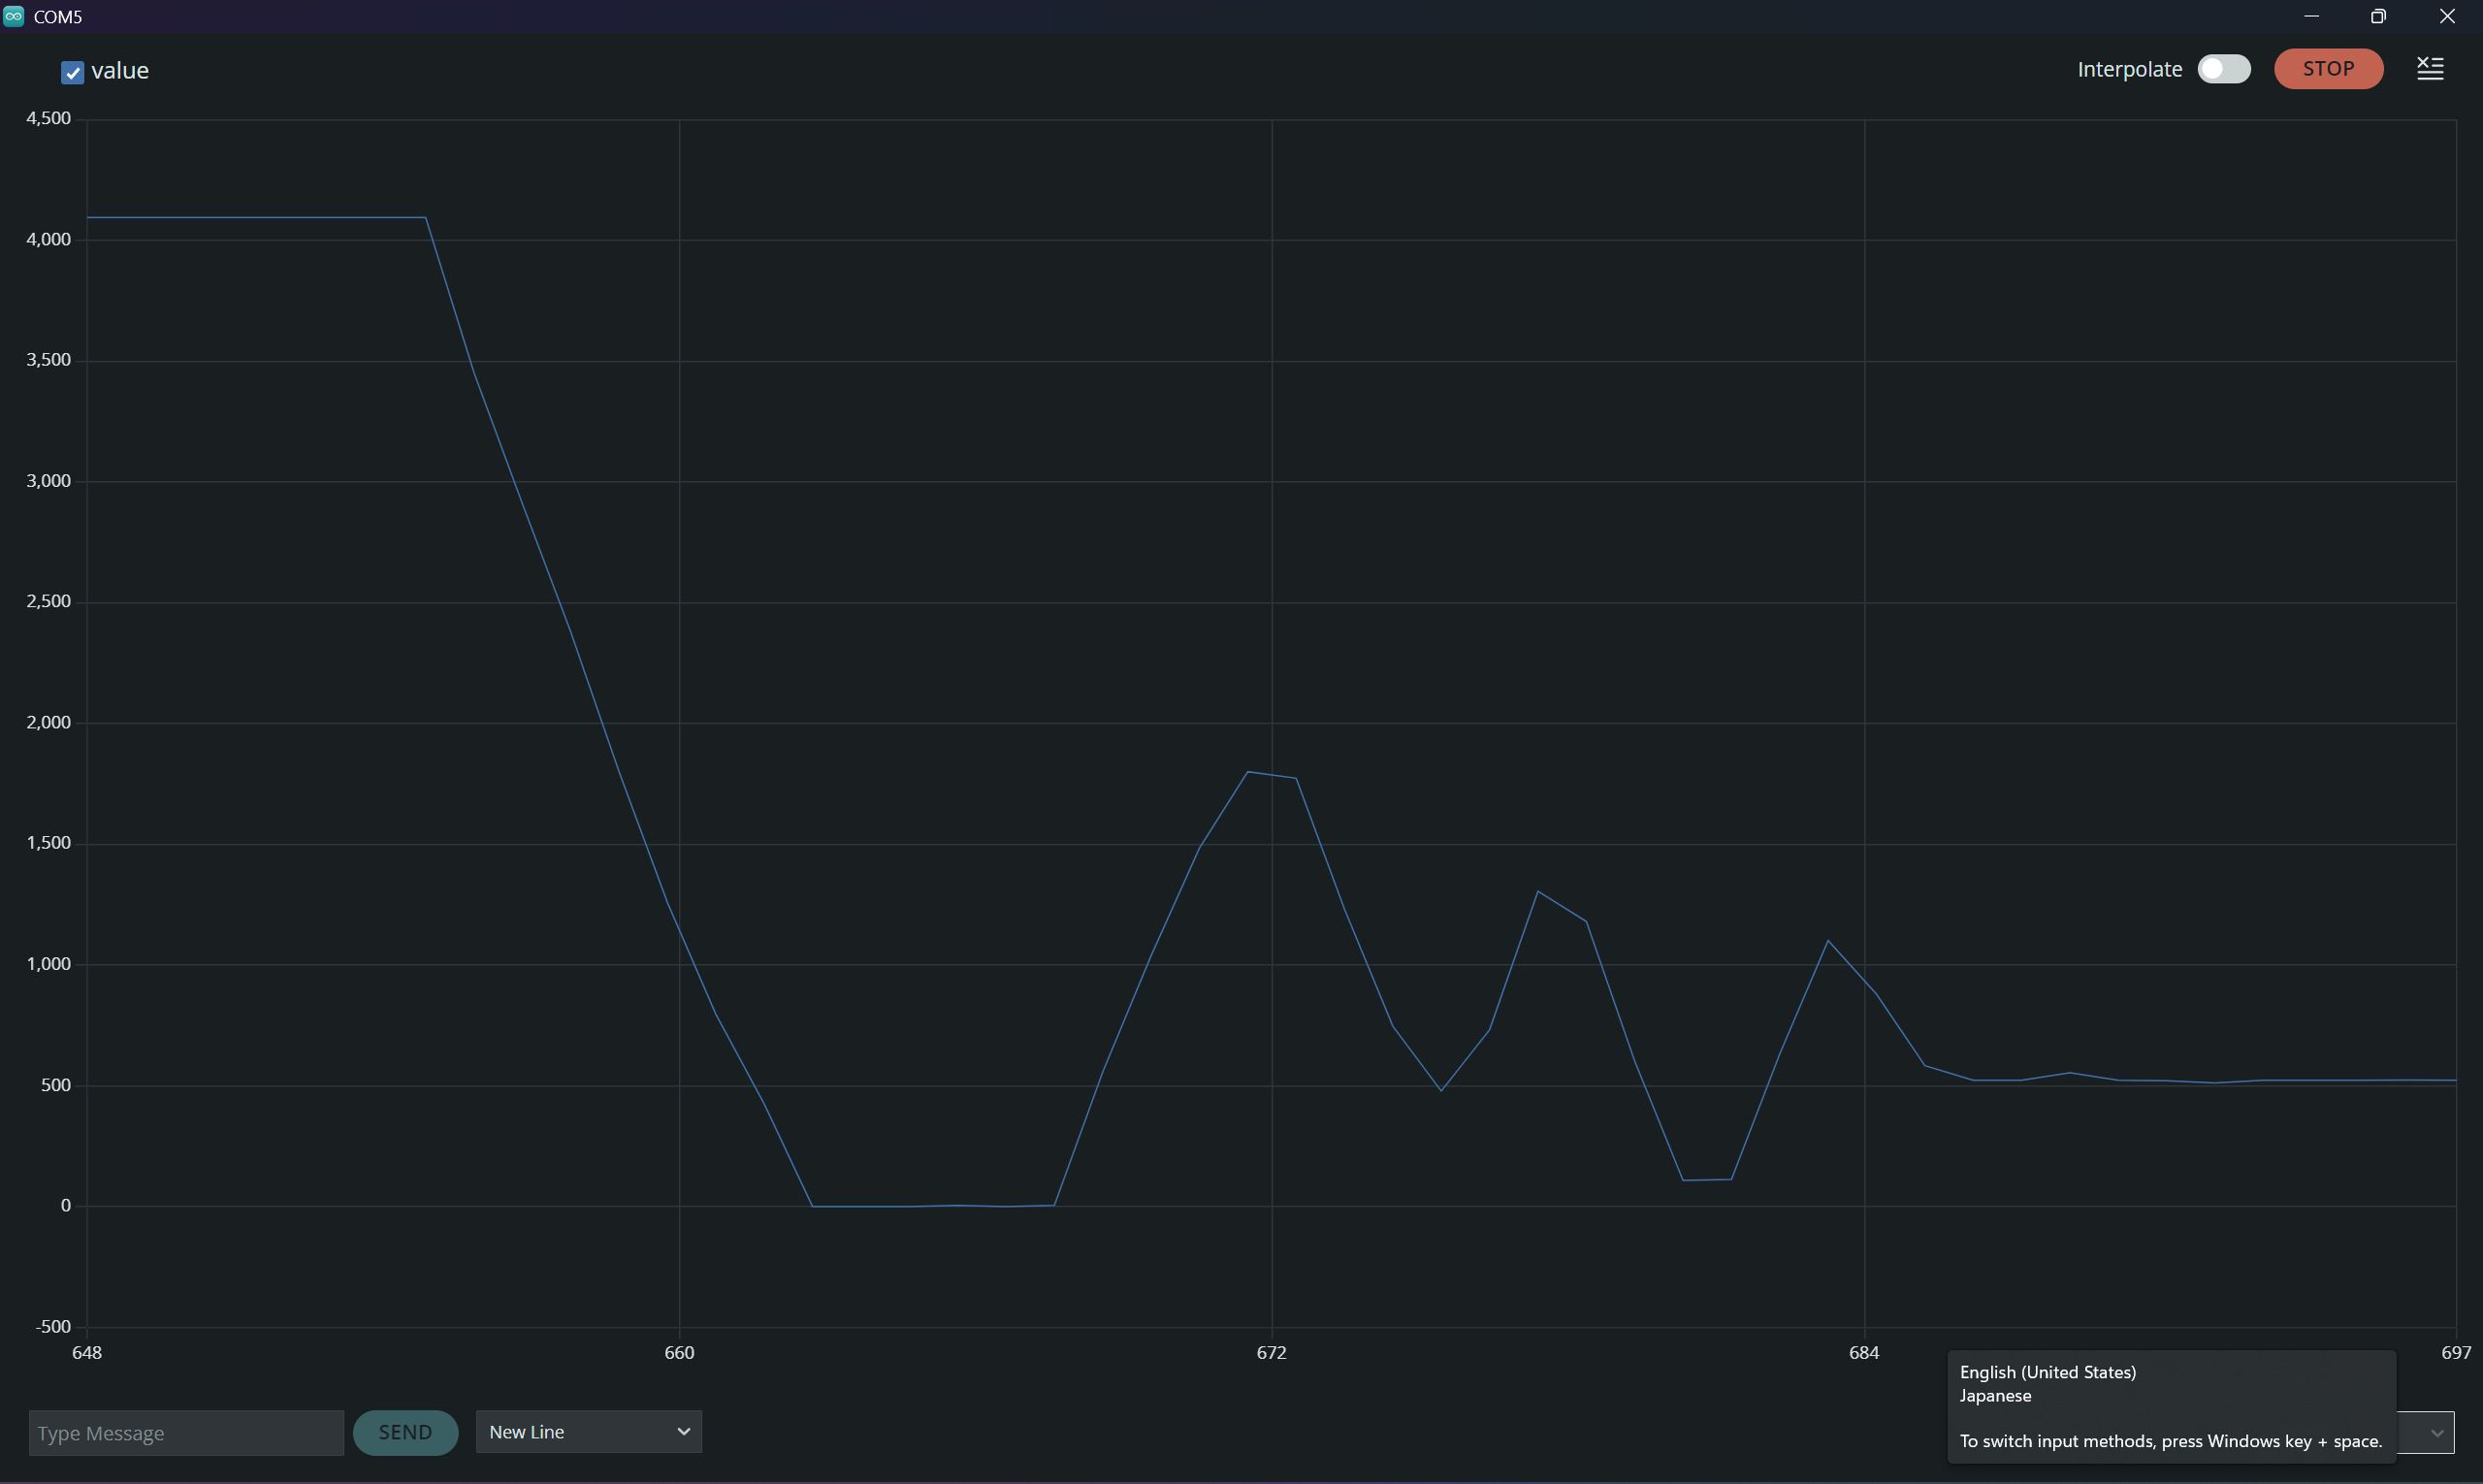
Task: Enable the Interpolate switch
Action: pos(2223,69)
